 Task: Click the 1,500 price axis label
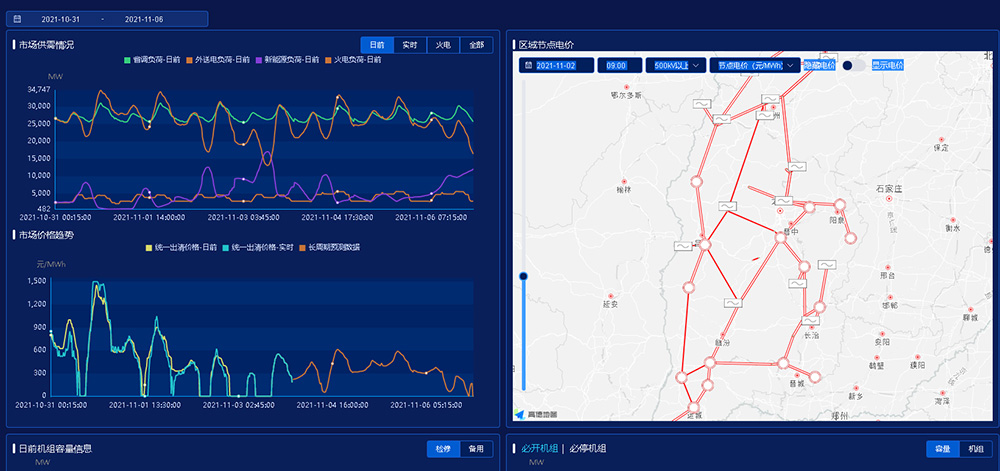pos(37,280)
